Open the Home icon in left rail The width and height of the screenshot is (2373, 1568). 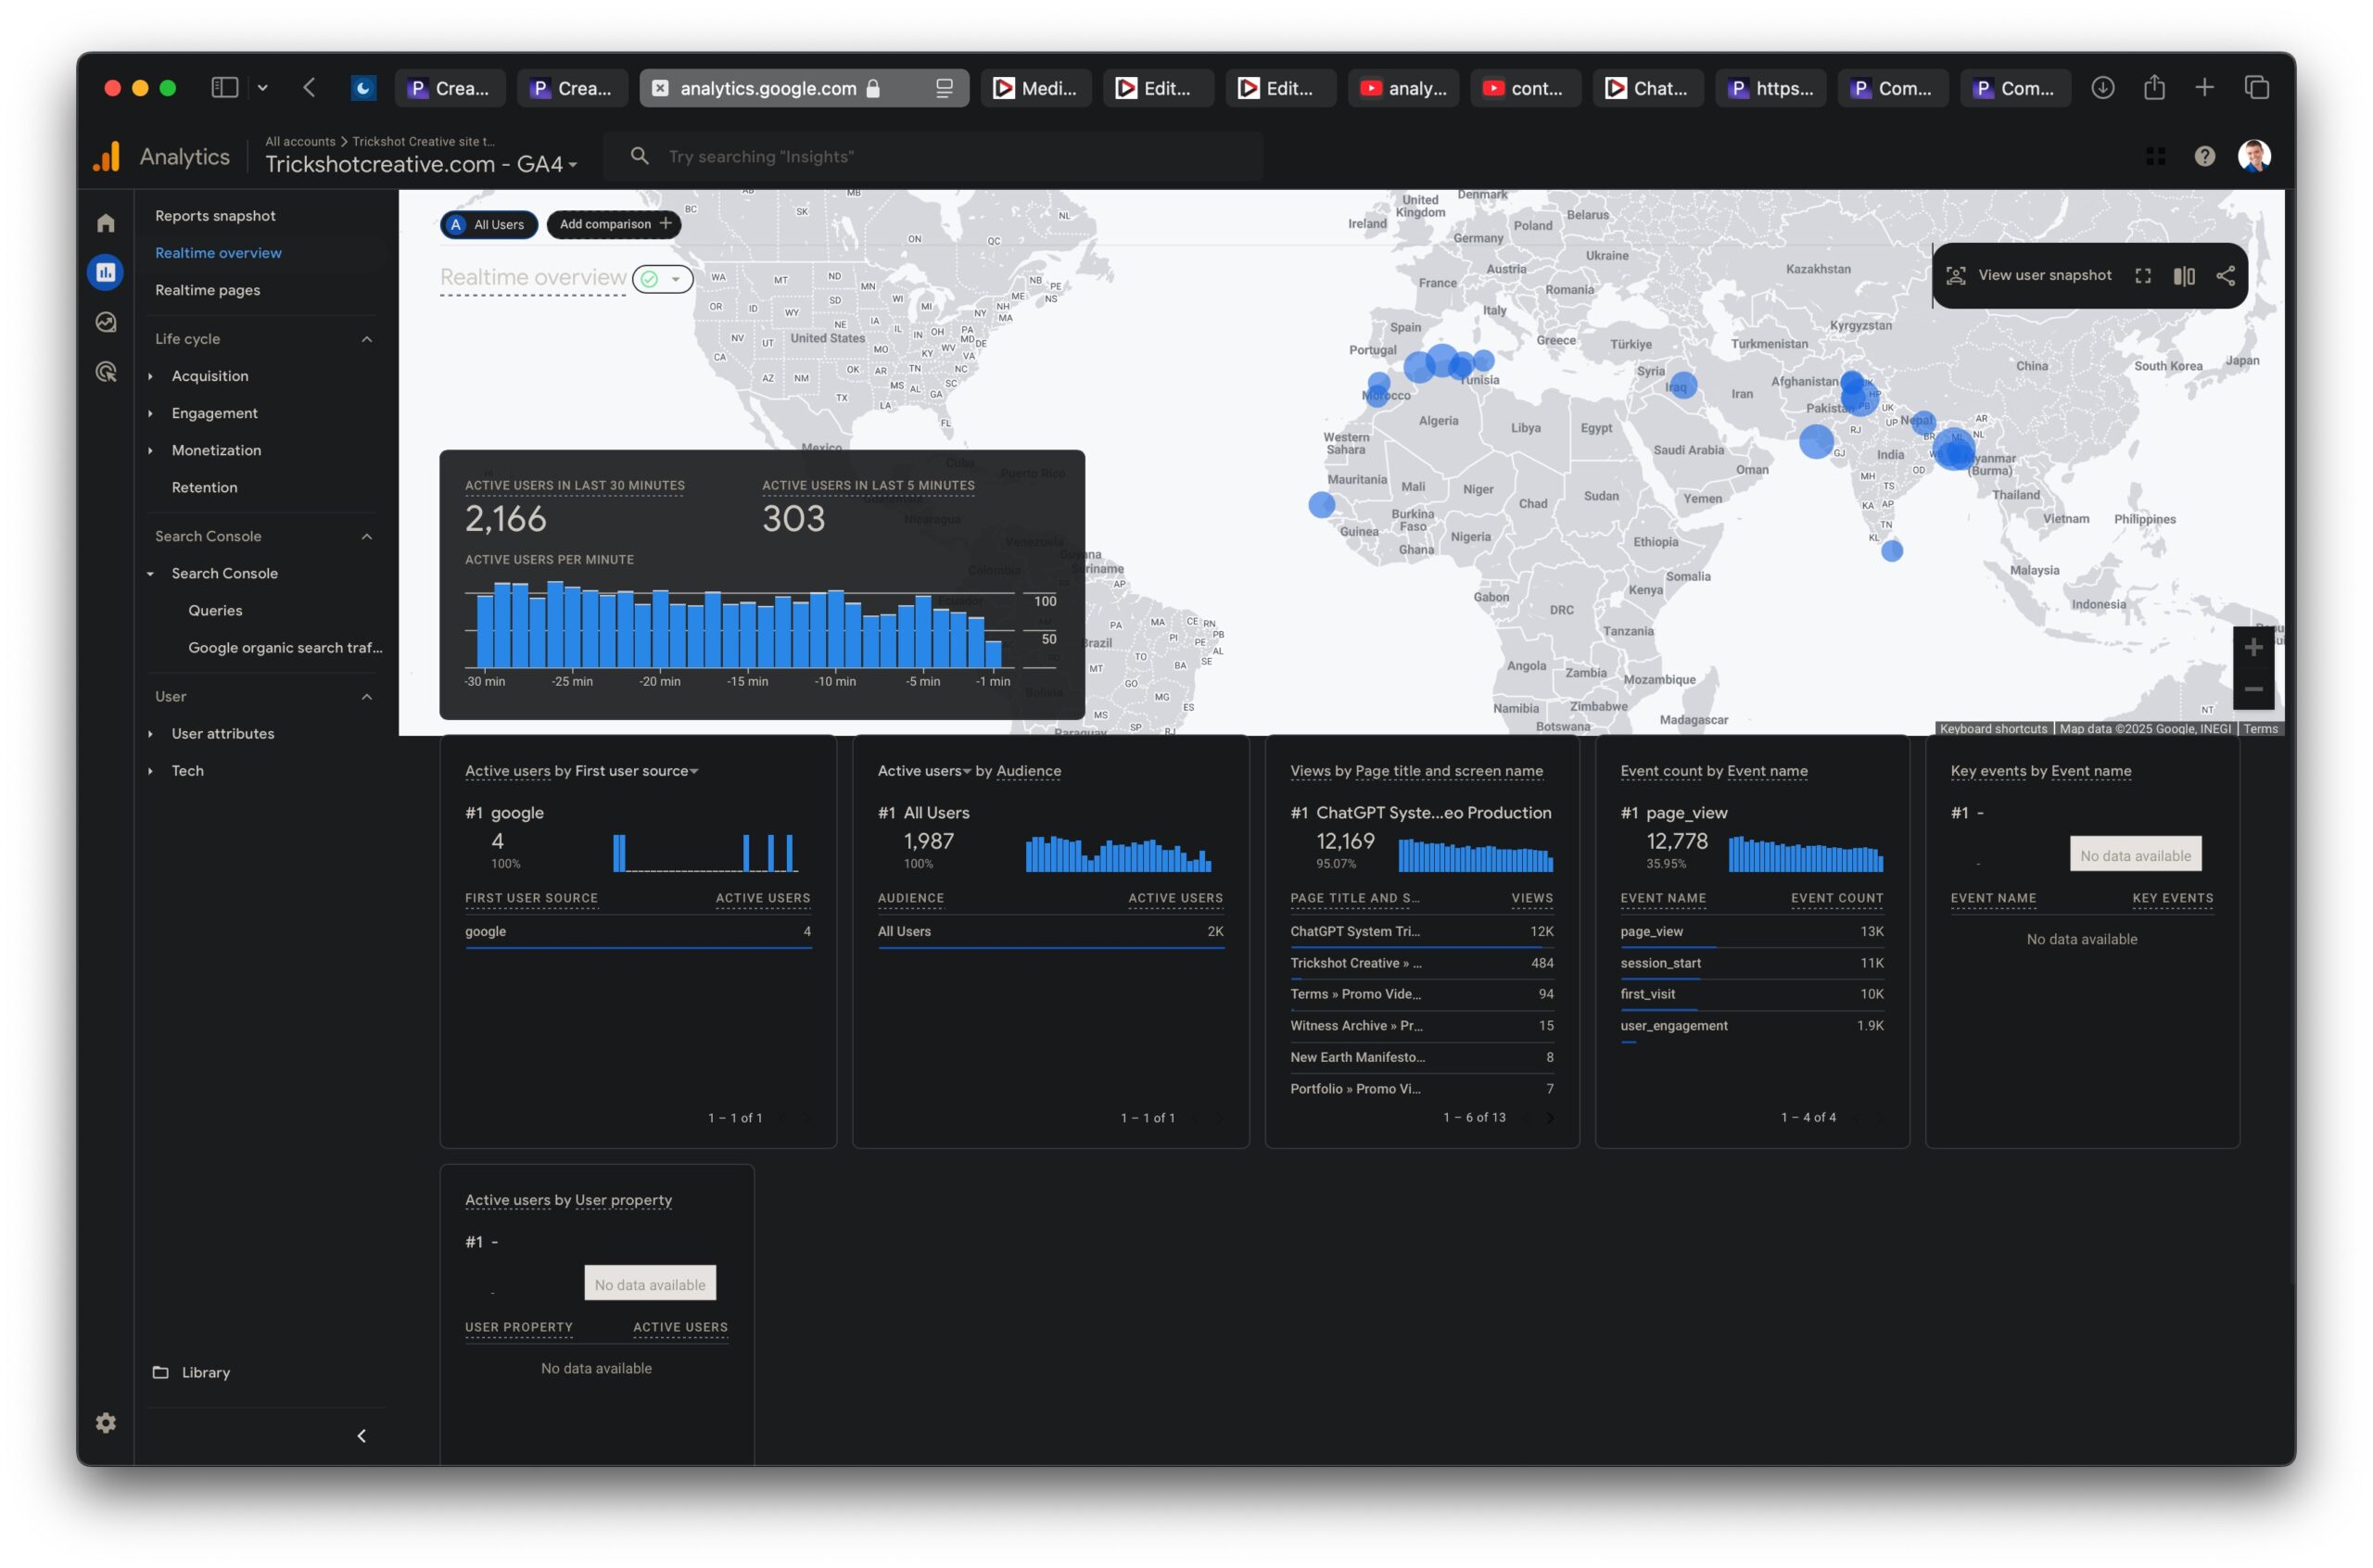(x=106, y=223)
